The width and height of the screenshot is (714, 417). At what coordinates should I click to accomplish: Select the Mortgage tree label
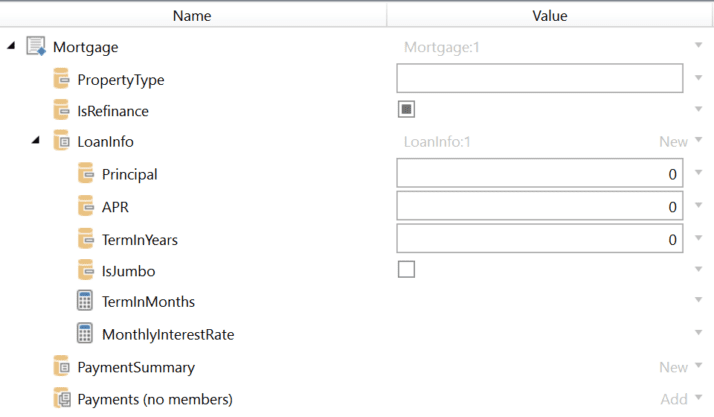tap(86, 47)
